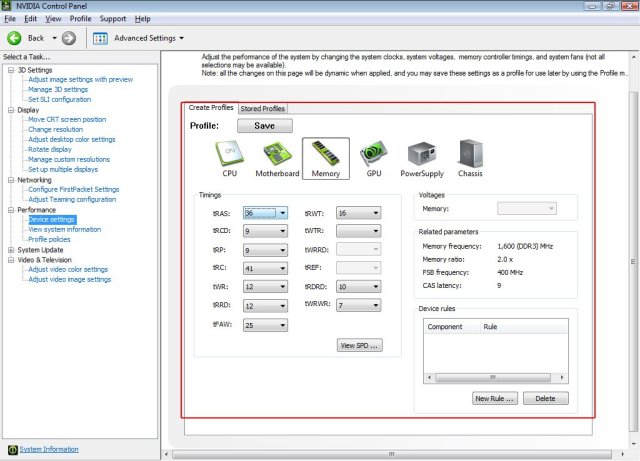Click the View SPD button
Screen dimensions: 640x461
[360, 345]
